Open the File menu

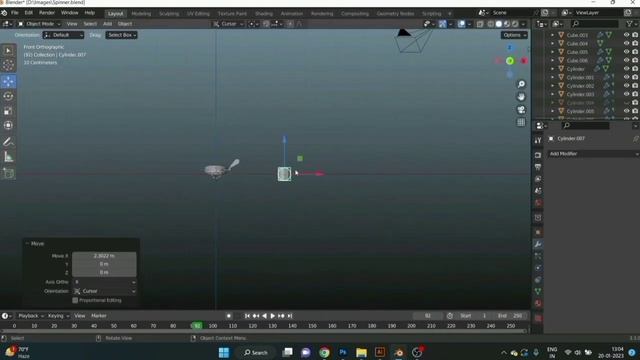pyautogui.click(x=15, y=13)
